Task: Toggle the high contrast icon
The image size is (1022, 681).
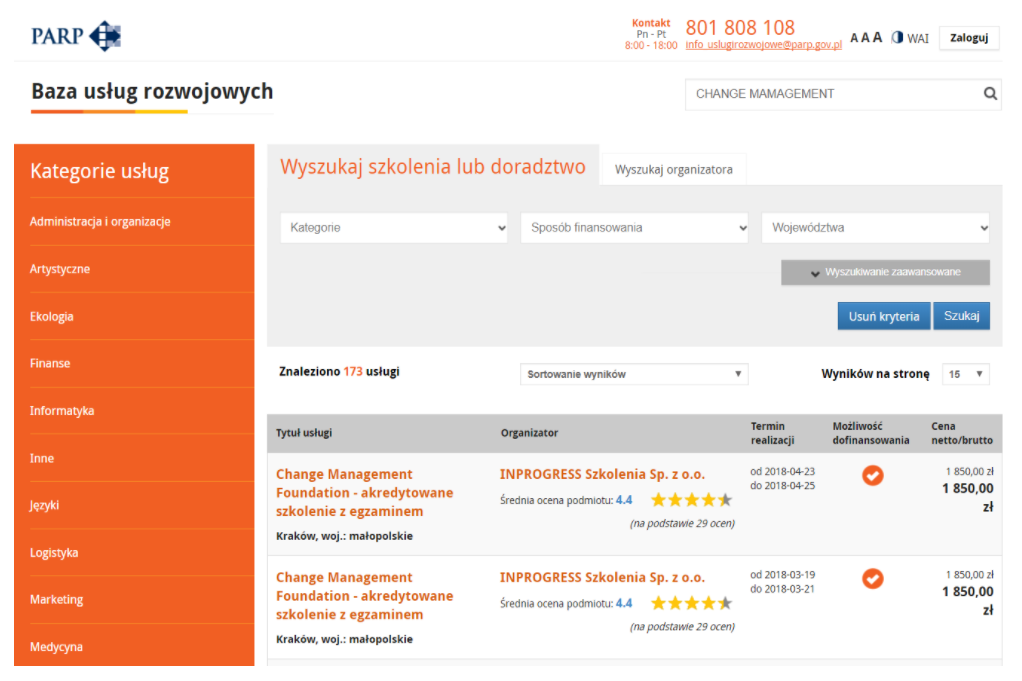Action: click(x=897, y=38)
